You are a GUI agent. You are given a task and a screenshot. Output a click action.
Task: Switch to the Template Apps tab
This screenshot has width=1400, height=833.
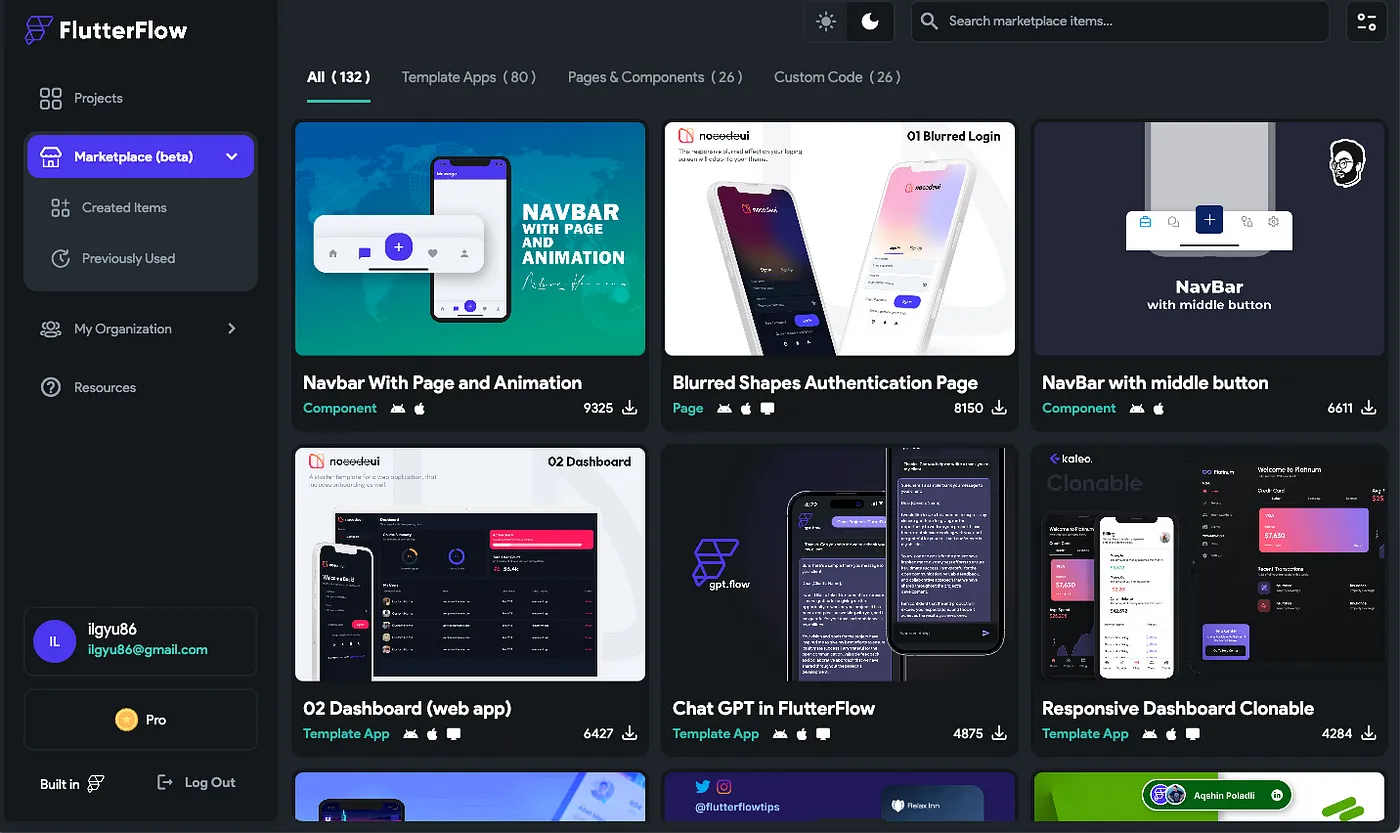[x=468, y=77]
